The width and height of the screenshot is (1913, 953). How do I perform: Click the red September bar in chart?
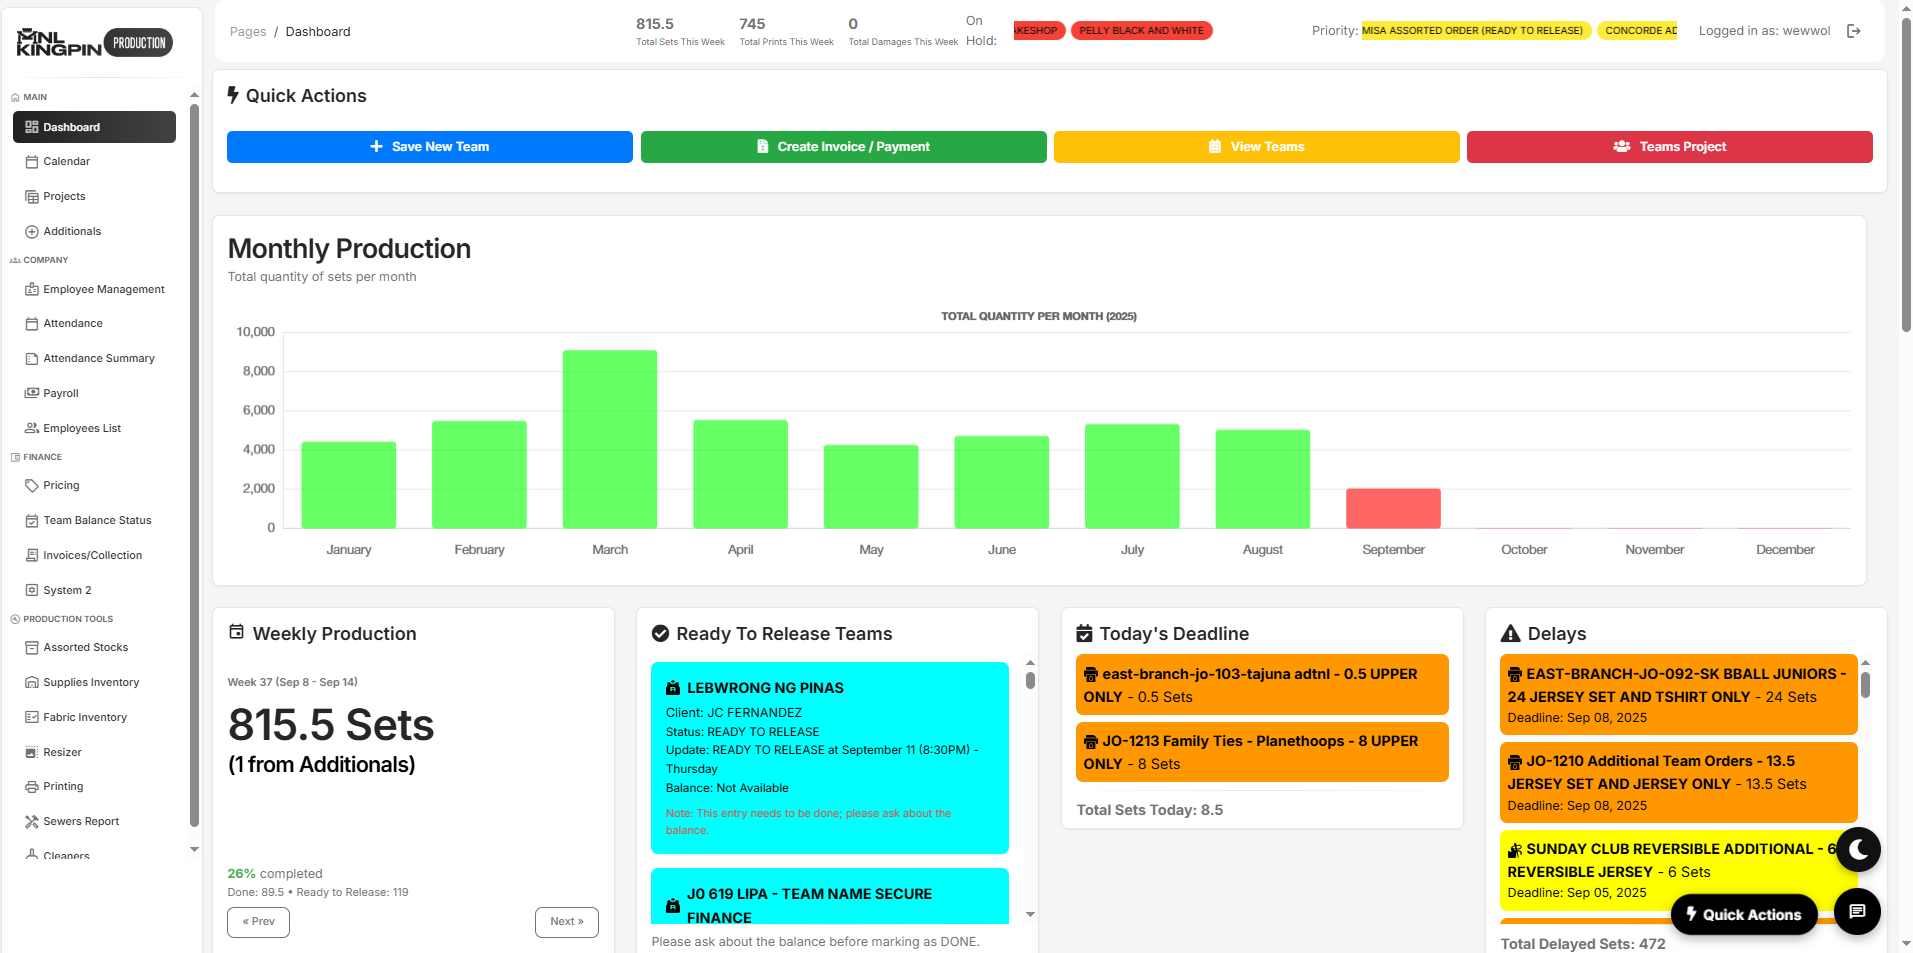click(1392, 508)
